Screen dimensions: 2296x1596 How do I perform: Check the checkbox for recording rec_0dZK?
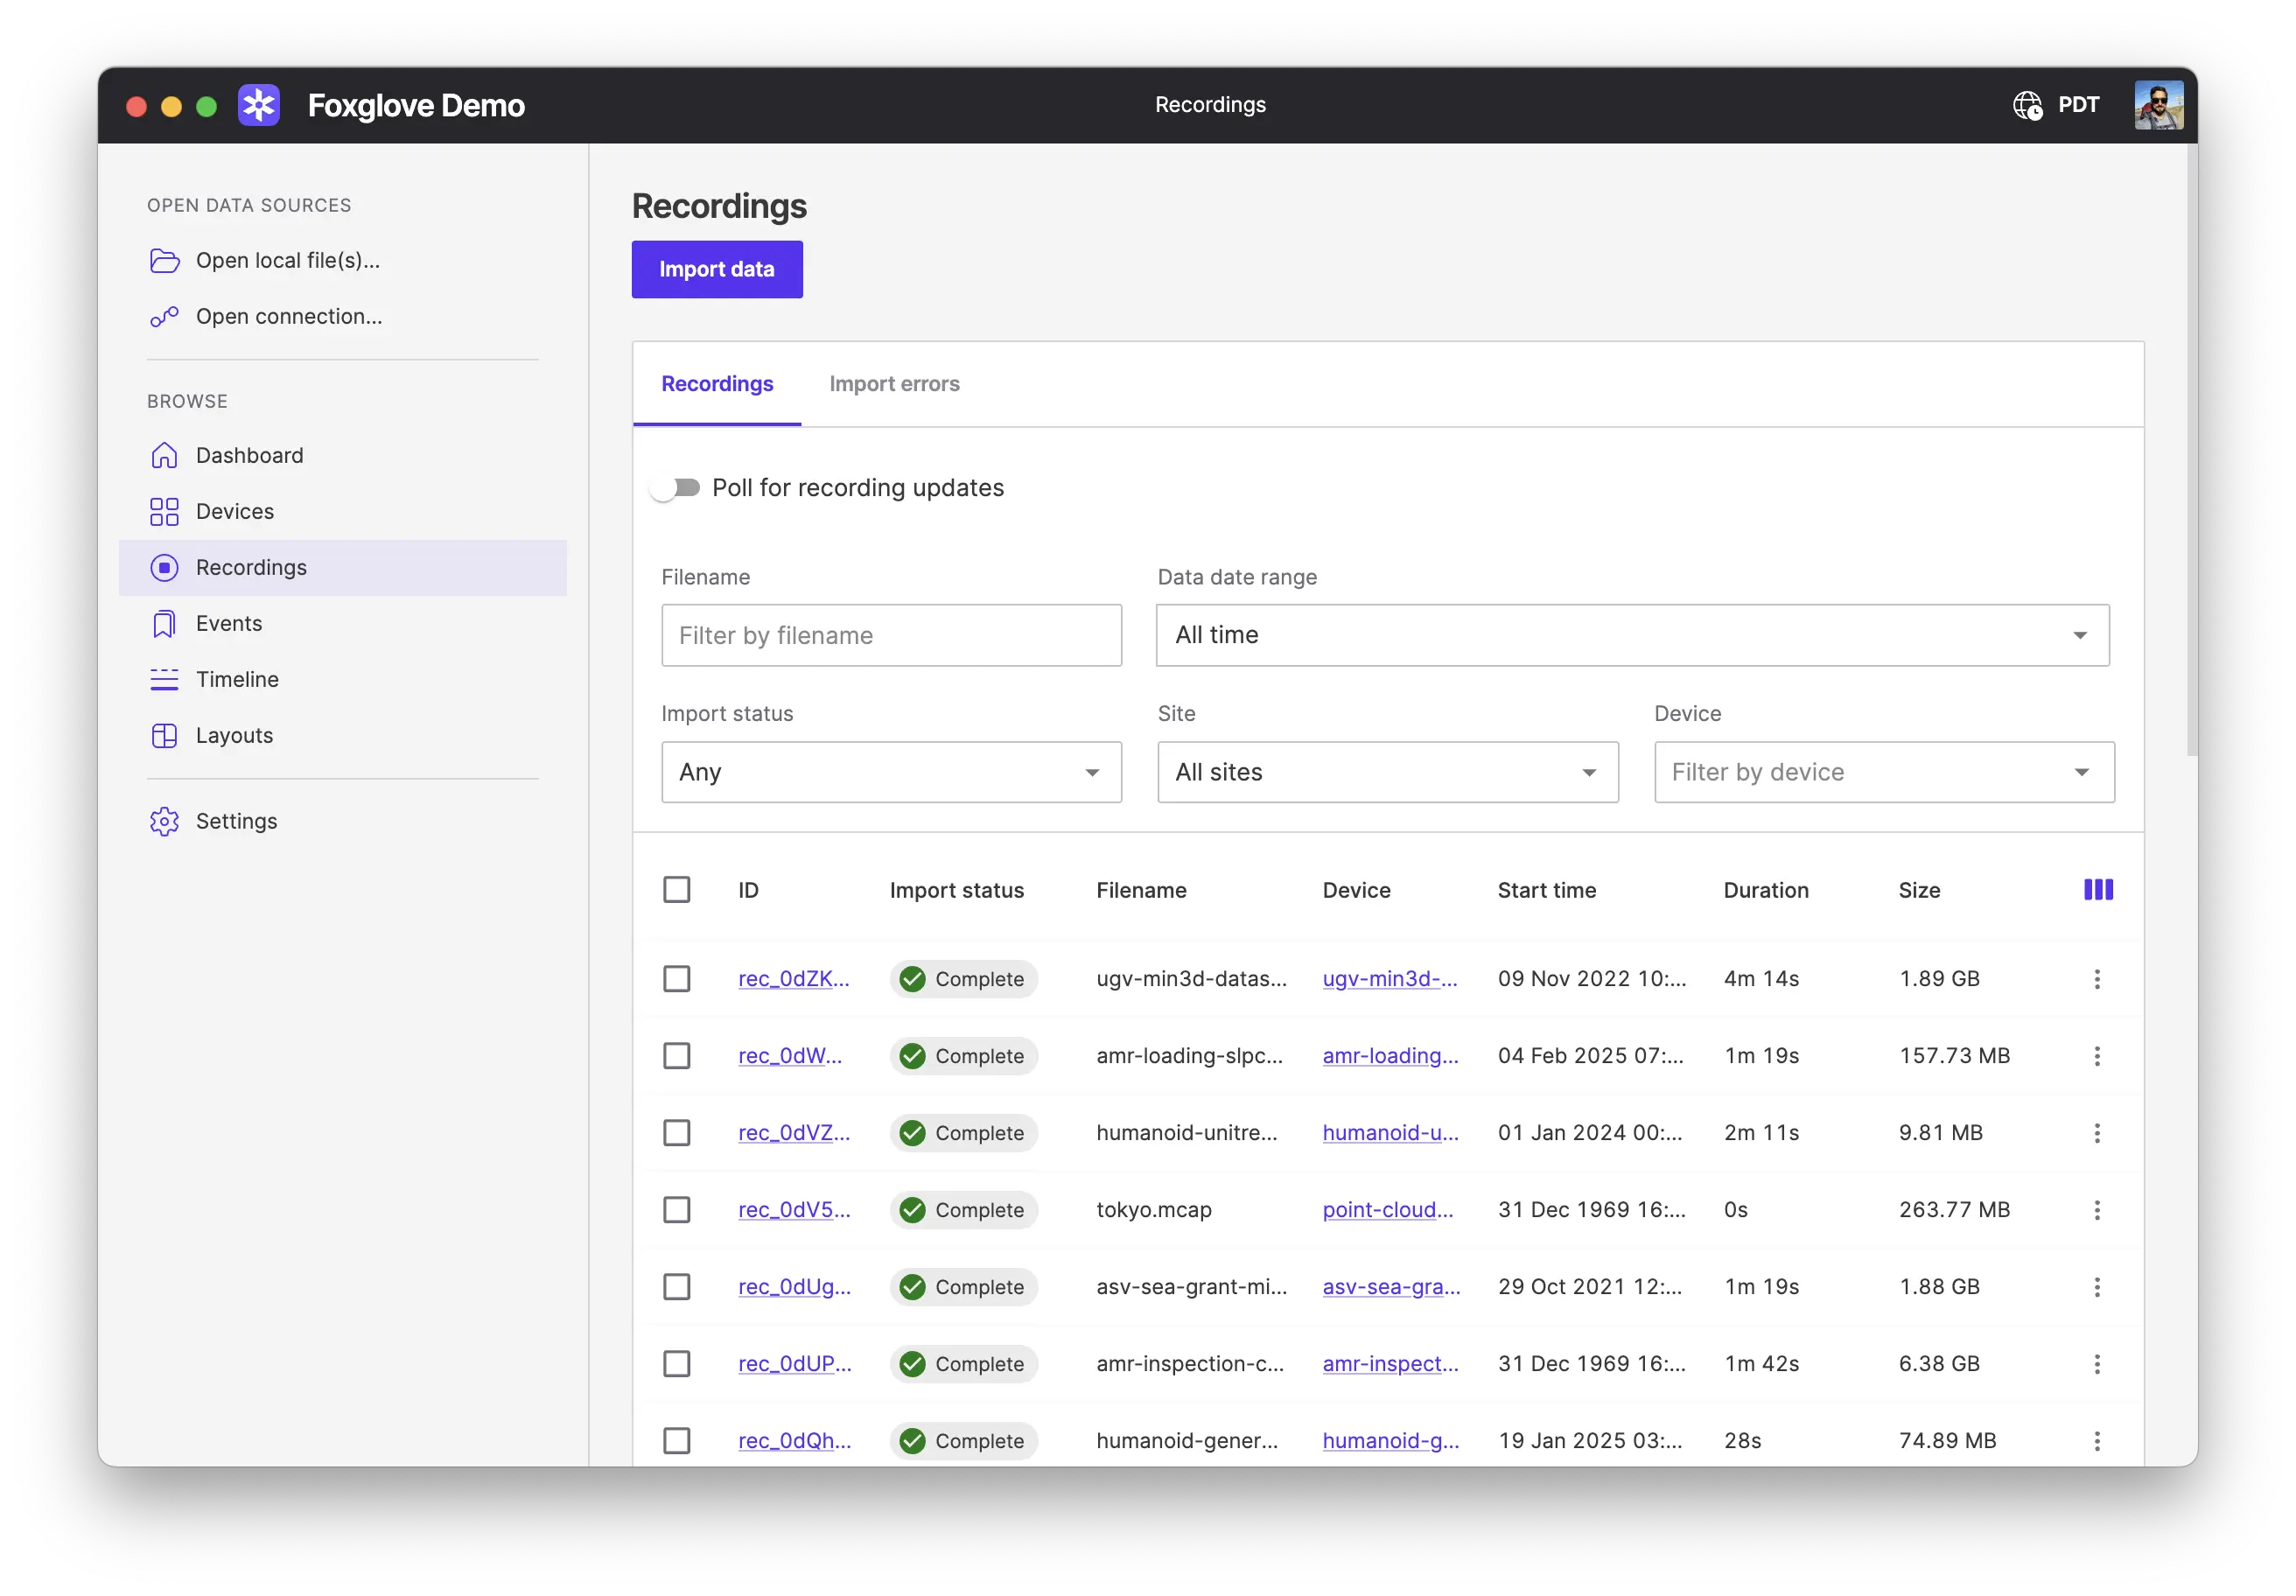point(677,978)
